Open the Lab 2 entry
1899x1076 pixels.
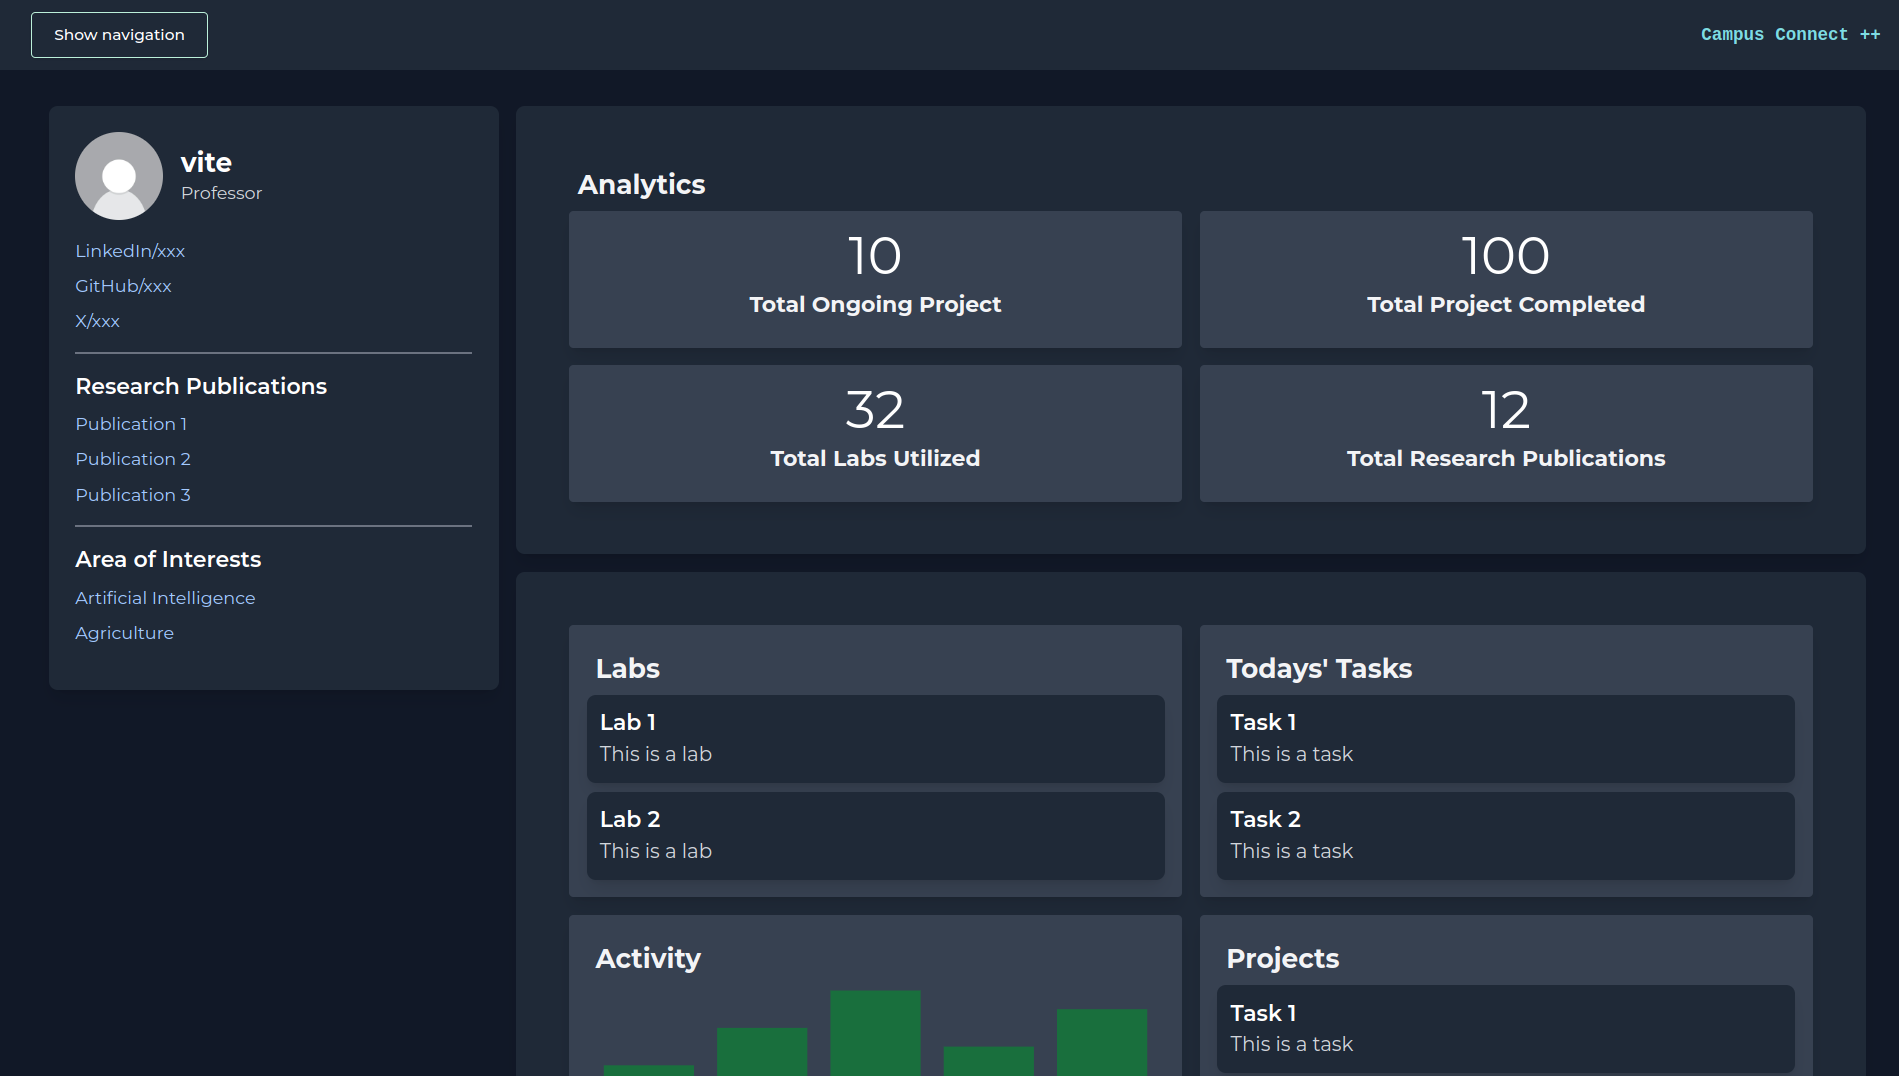875,836
